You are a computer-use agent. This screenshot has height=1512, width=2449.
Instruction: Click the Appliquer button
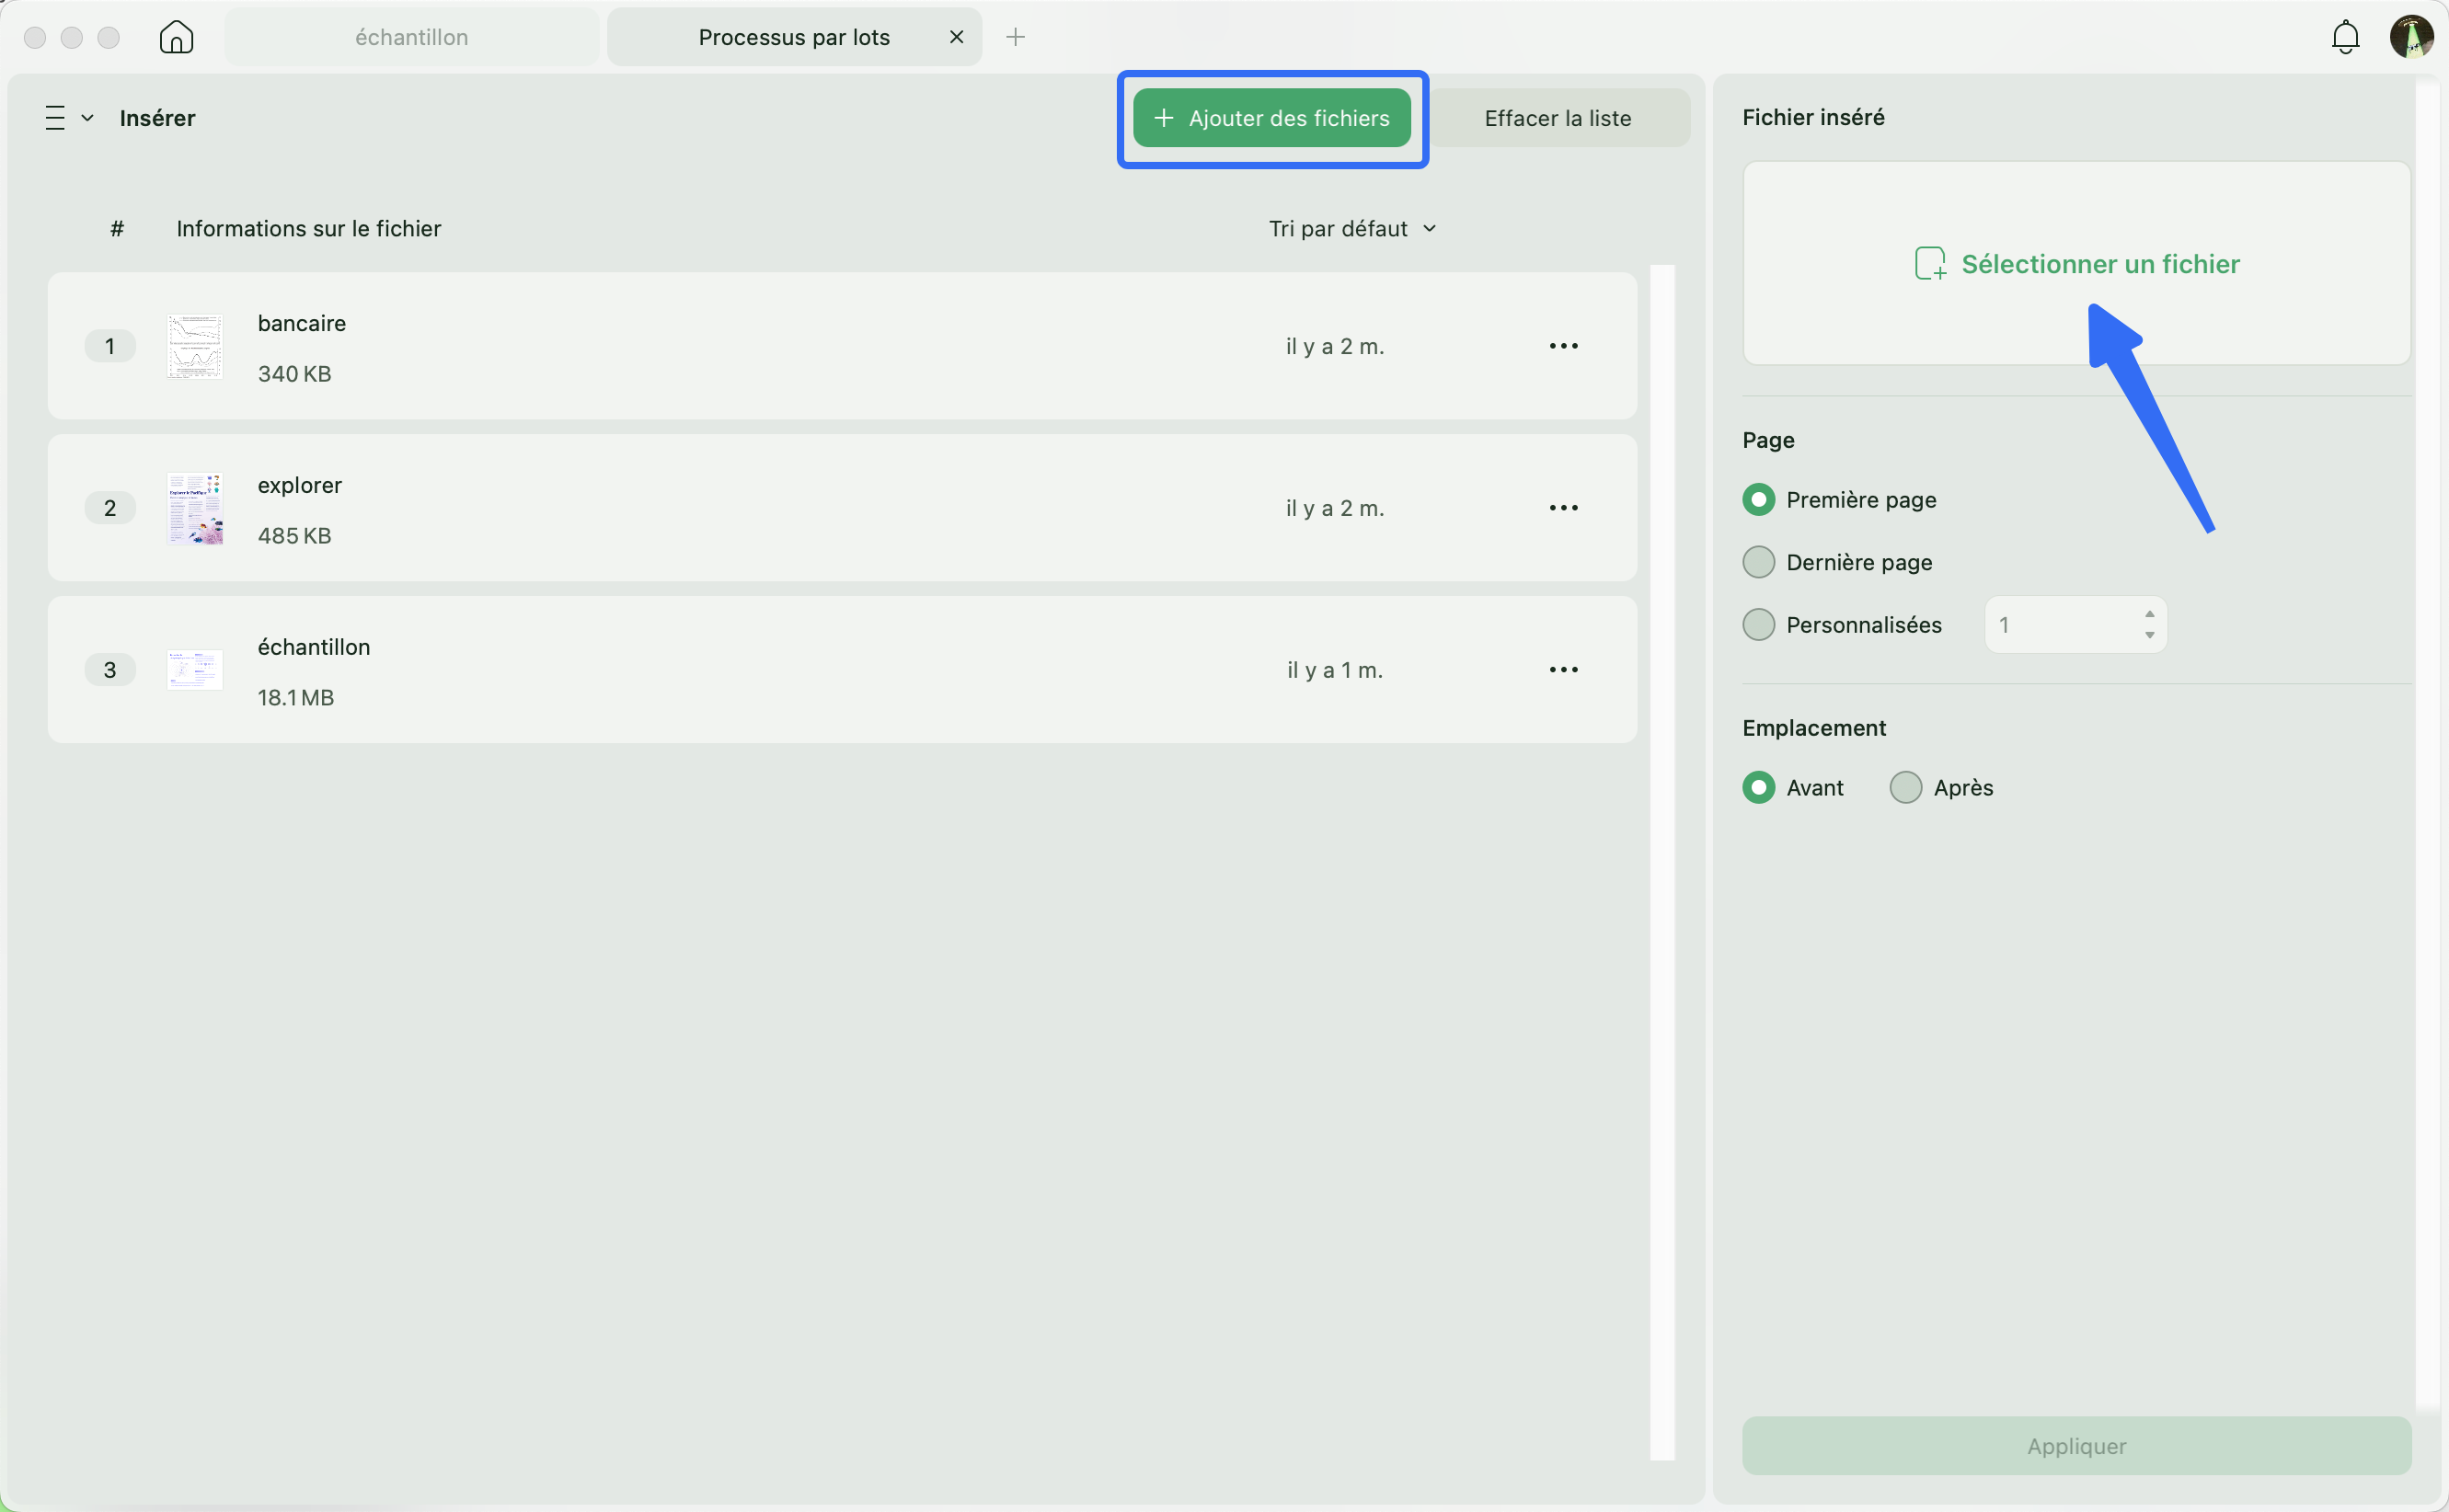(2076, 1446)
